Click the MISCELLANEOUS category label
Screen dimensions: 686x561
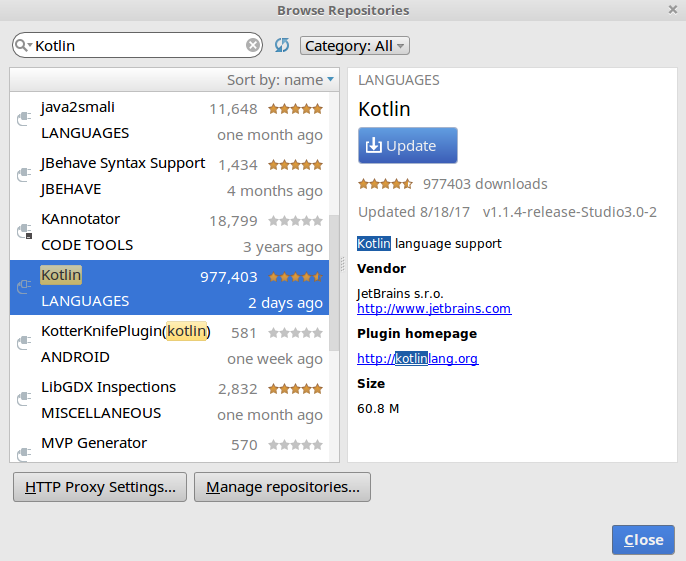(101, 413)
